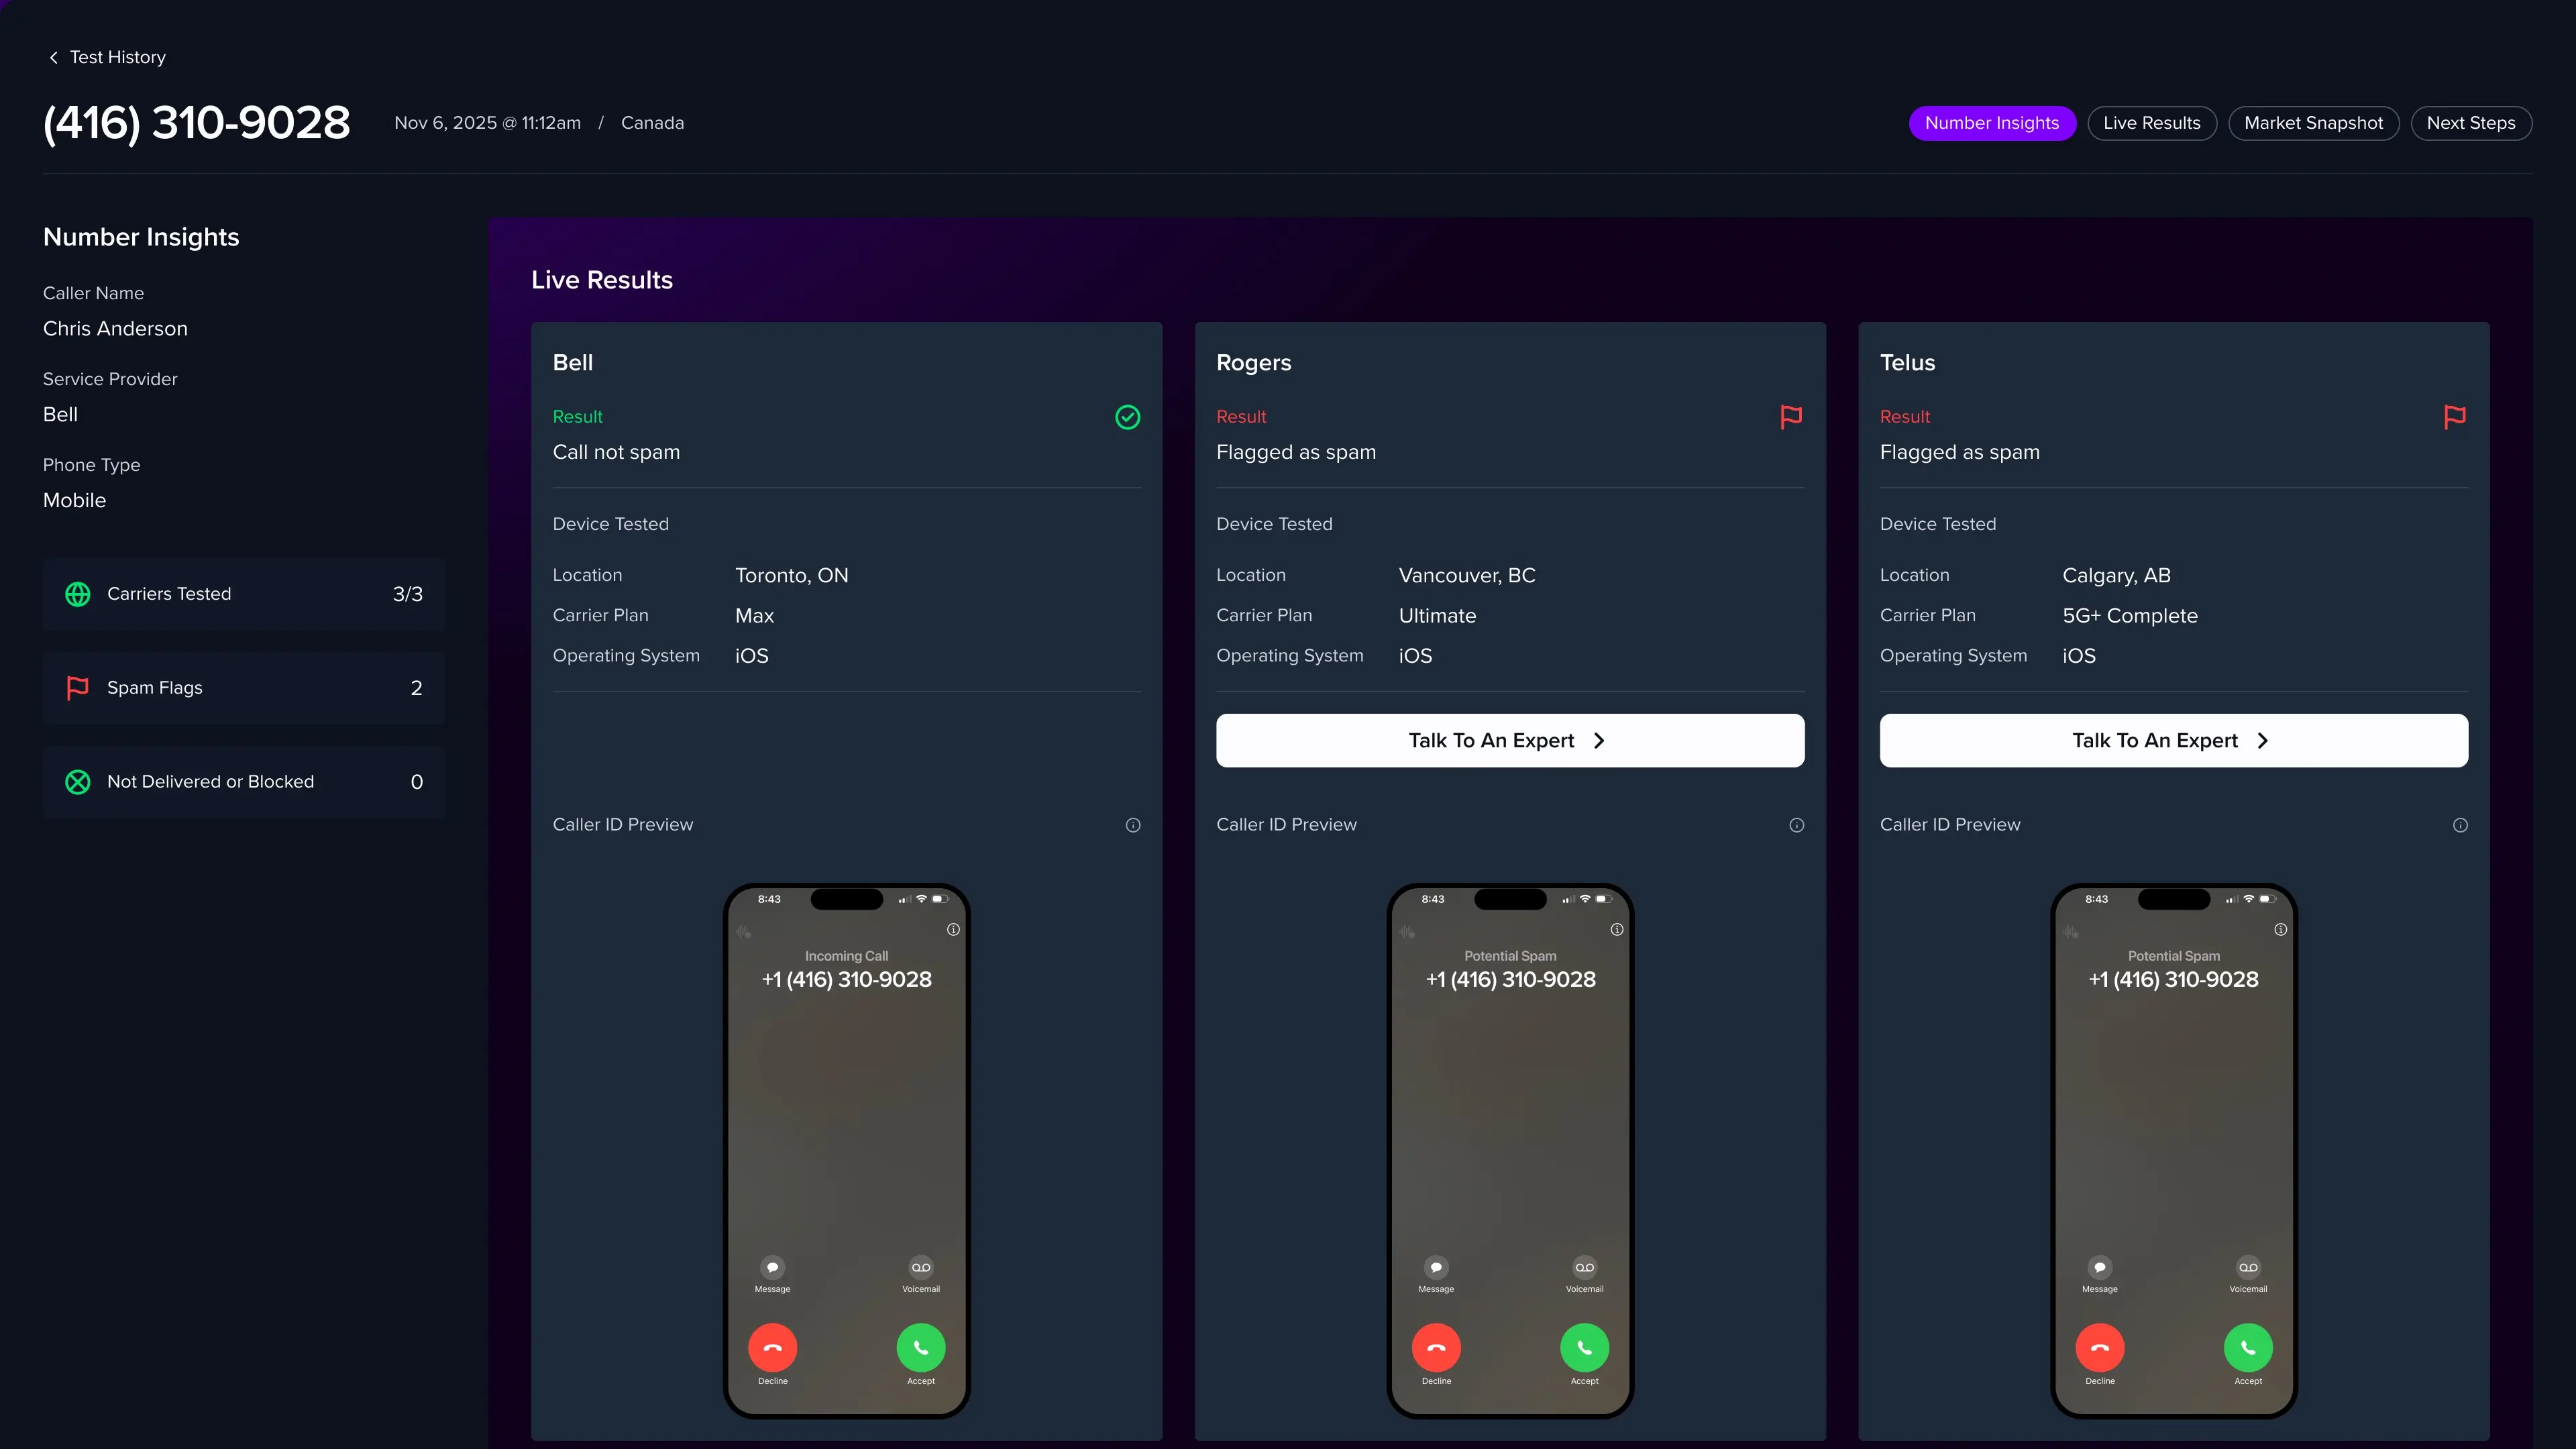The width and height of the screenshot is (2576, 1449).
Task: Talk To An Expert about Telus result
Action: [x=2173, y=740]
